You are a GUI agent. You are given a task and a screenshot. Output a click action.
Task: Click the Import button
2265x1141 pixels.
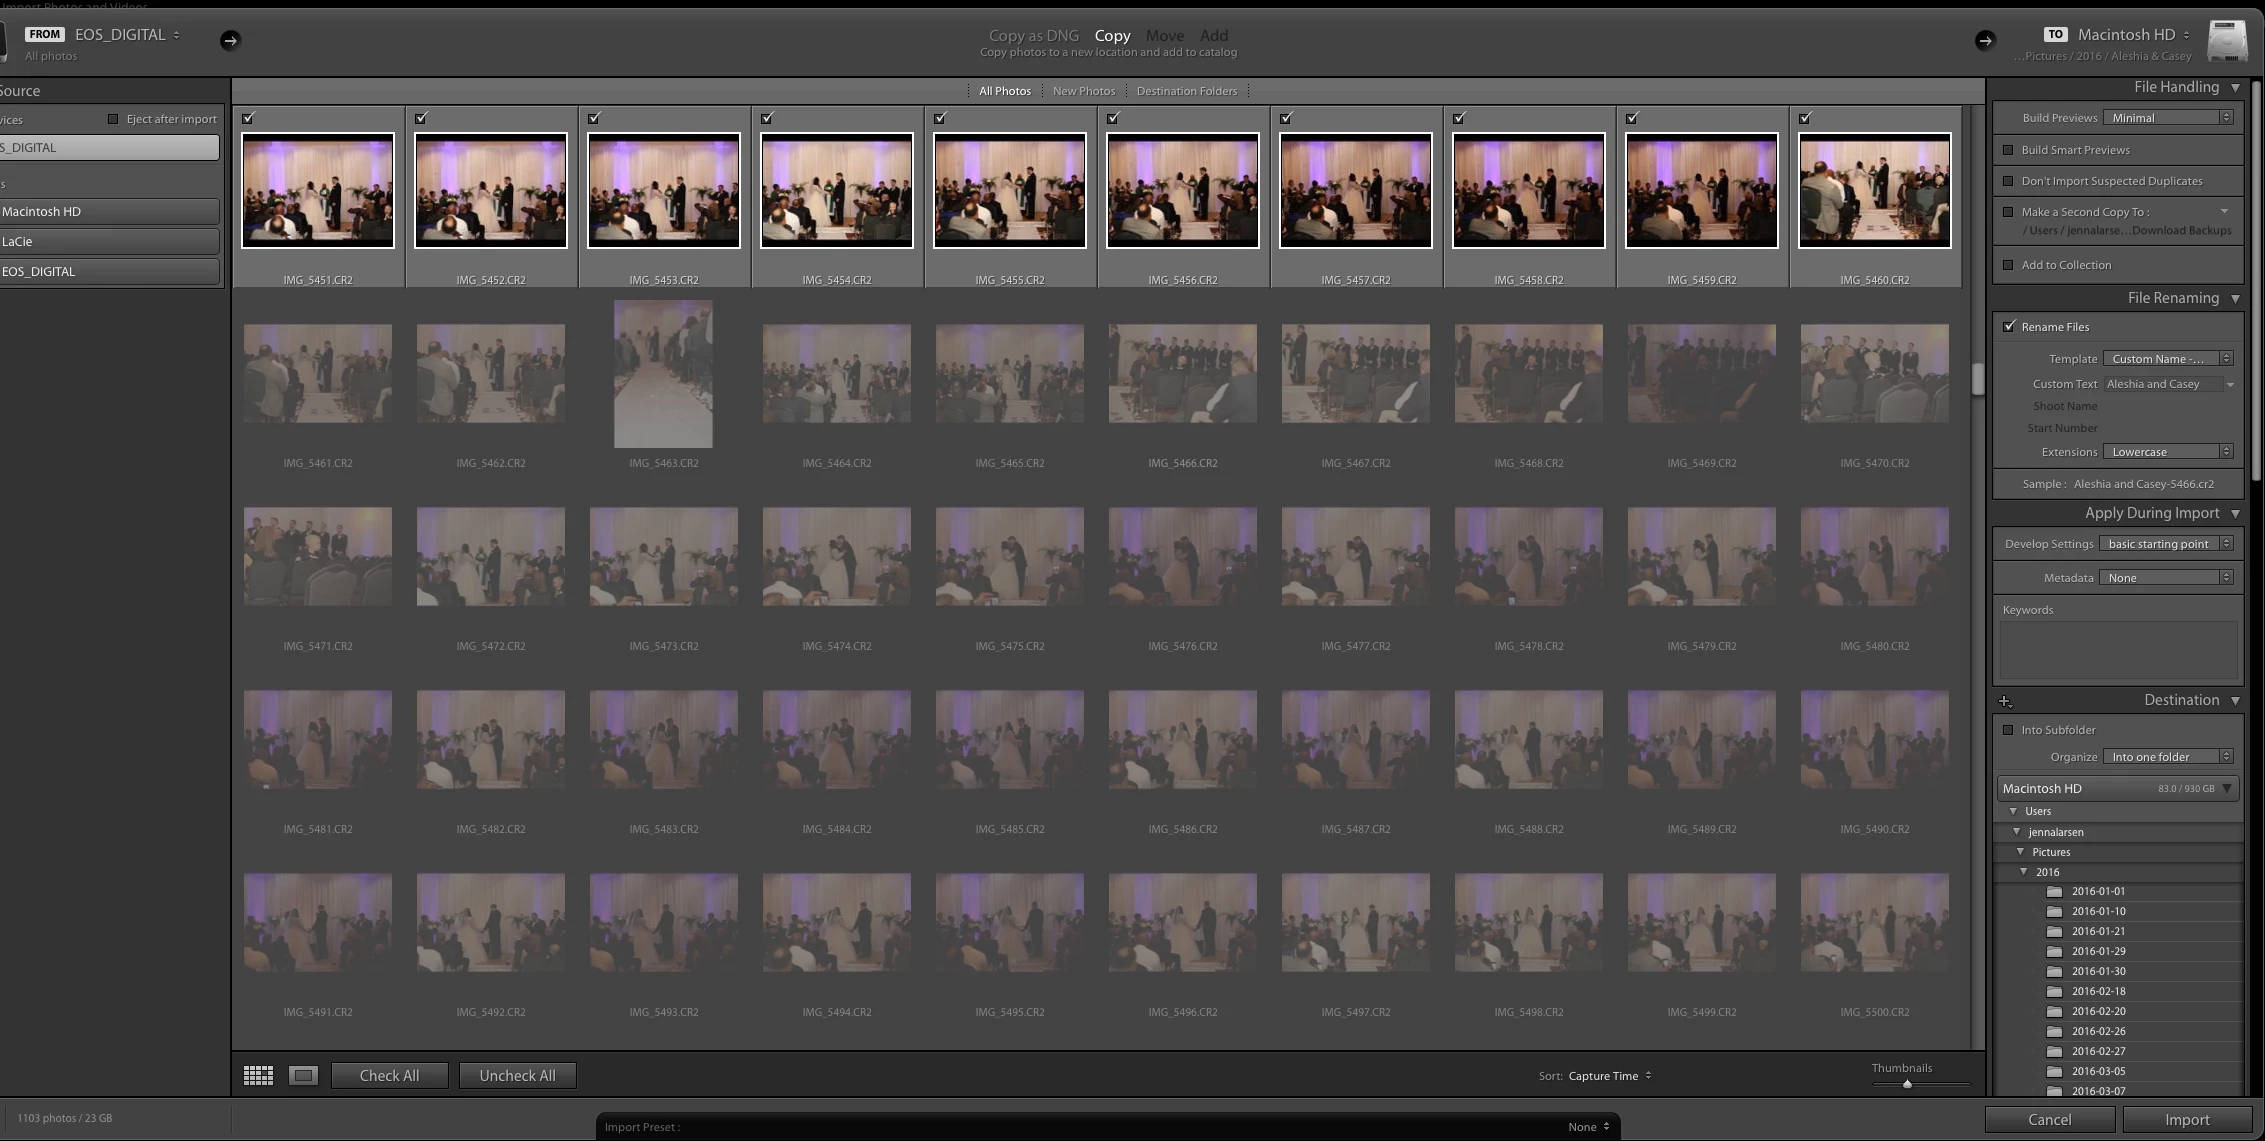click(x=2186, y=1120)
